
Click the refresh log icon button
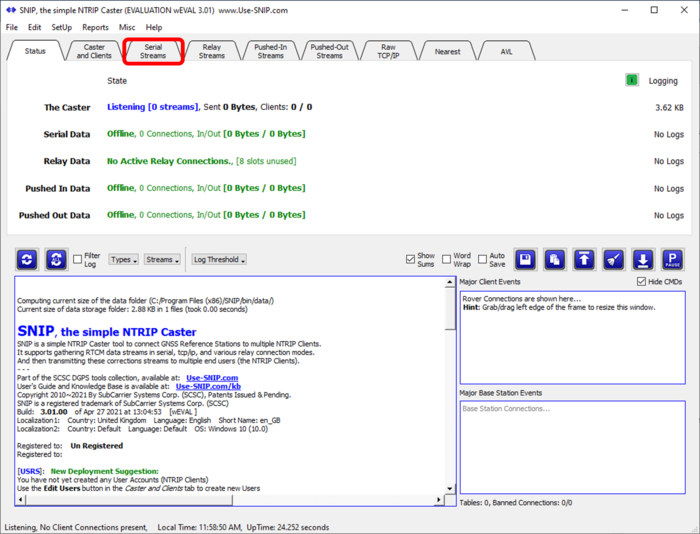click(x=27, y=259)
